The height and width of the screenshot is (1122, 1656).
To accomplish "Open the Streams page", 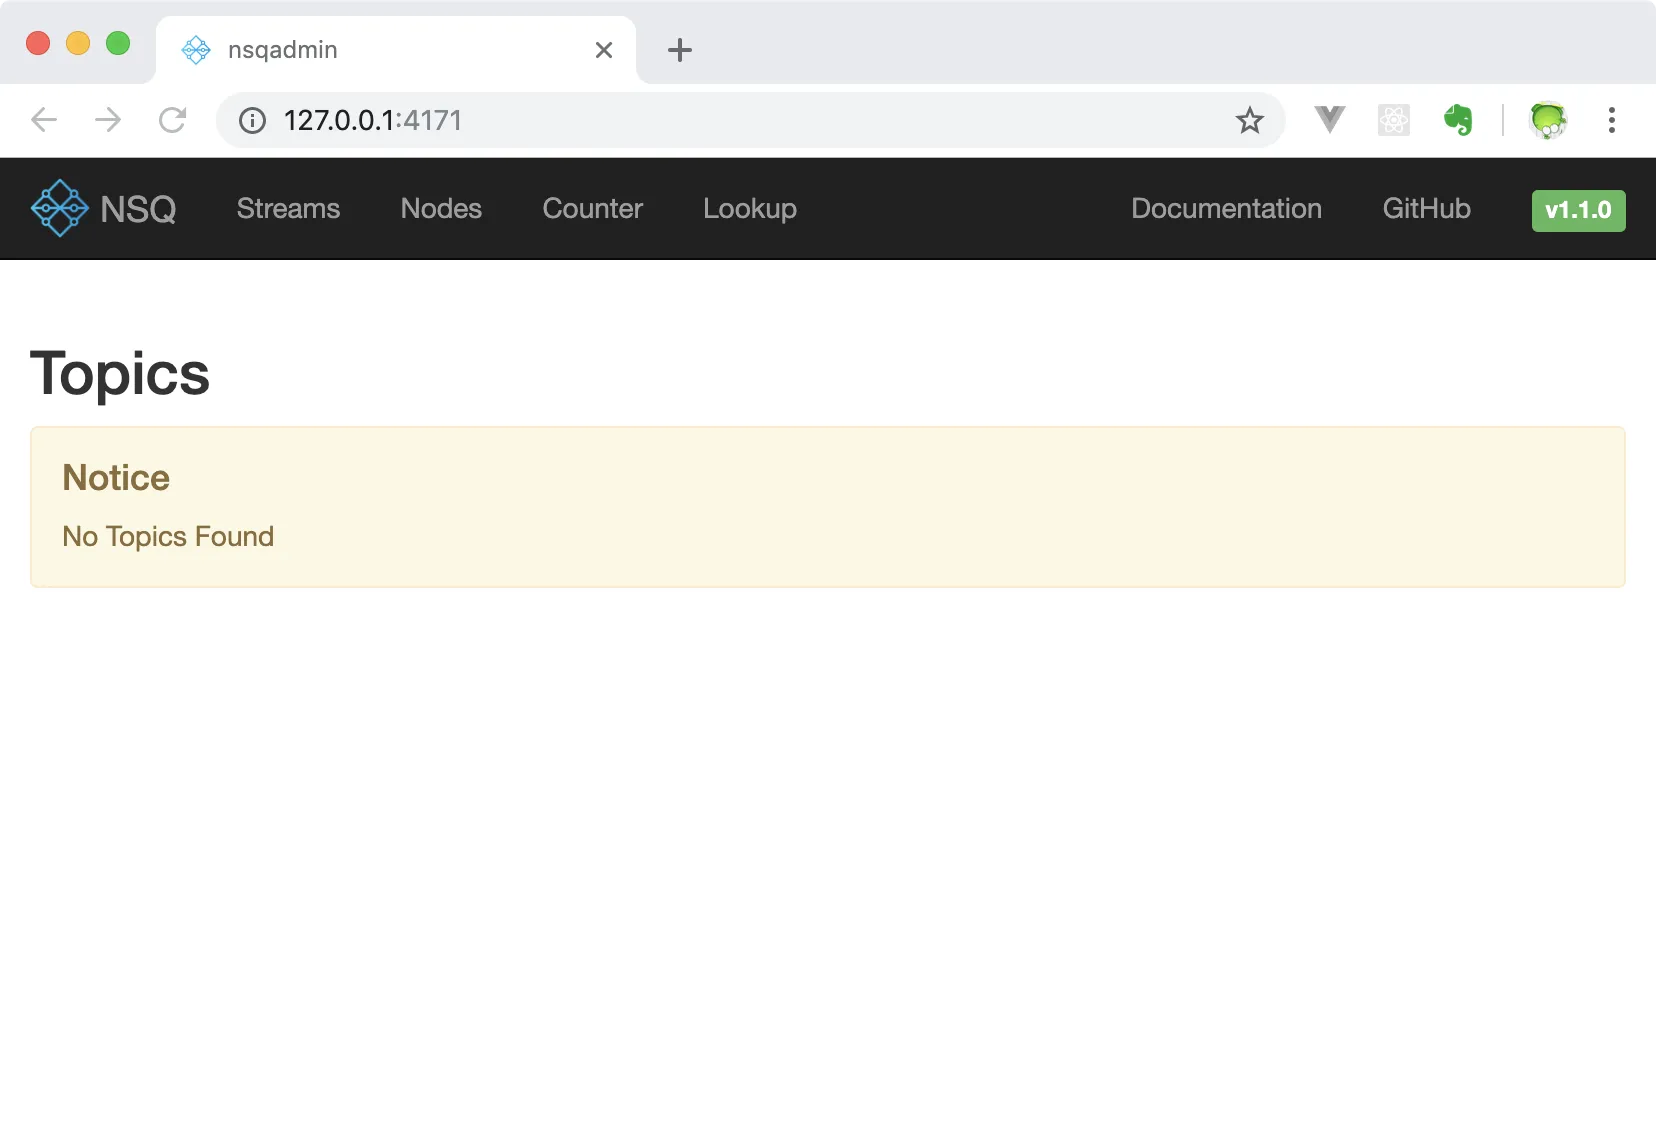I will point(288,209).
